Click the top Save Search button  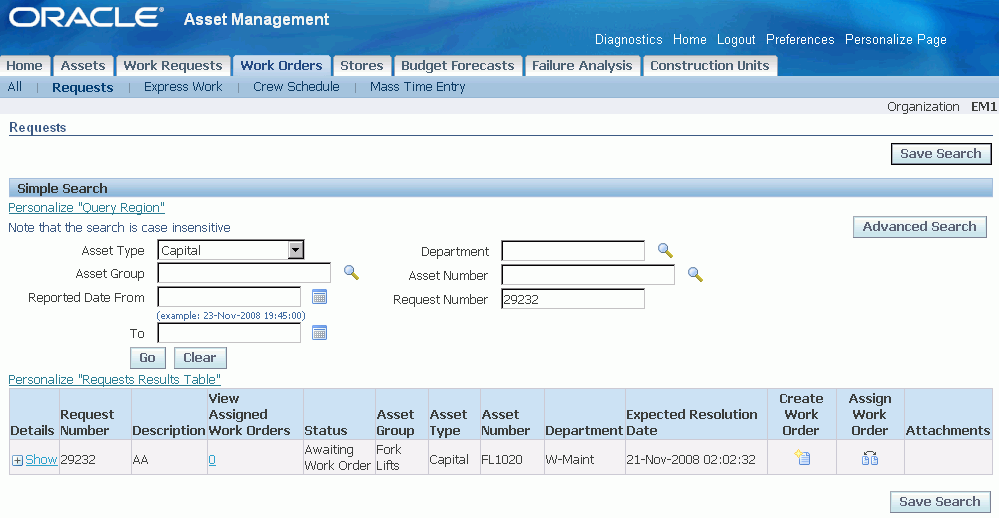click(x=941, y=154)
